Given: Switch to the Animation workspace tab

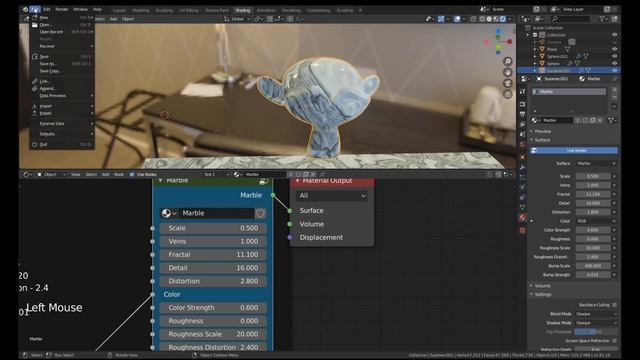Looking at the screenshot, I should [x=266, y=11].
